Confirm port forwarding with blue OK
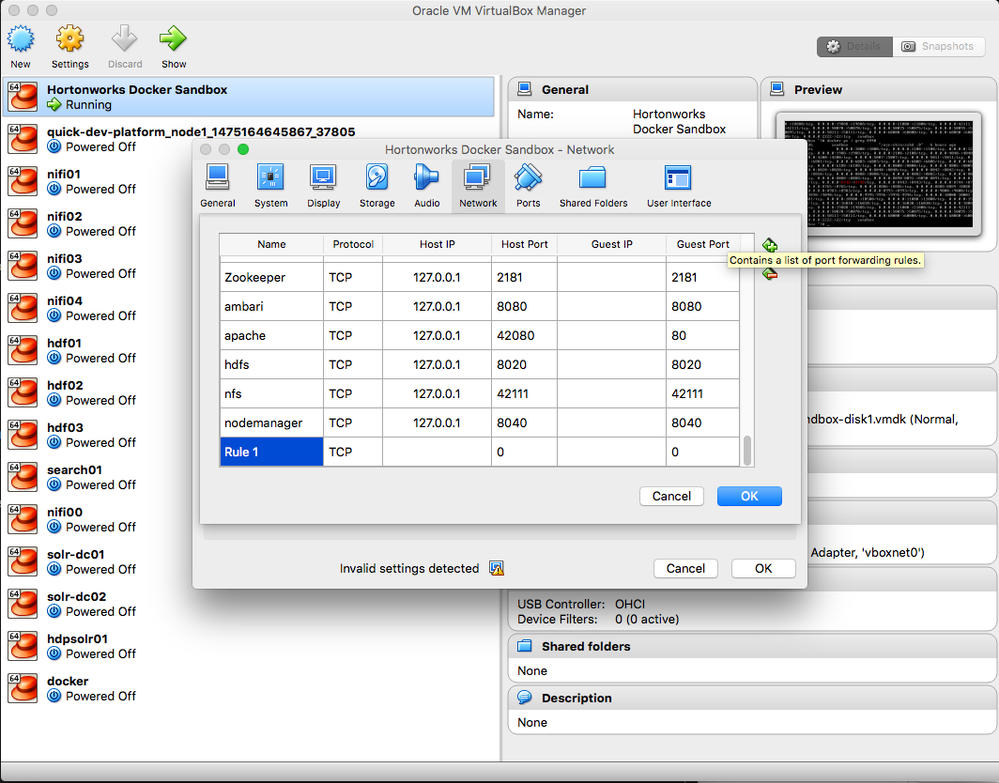This screenshot has height=783, width=999. (749, 496)
